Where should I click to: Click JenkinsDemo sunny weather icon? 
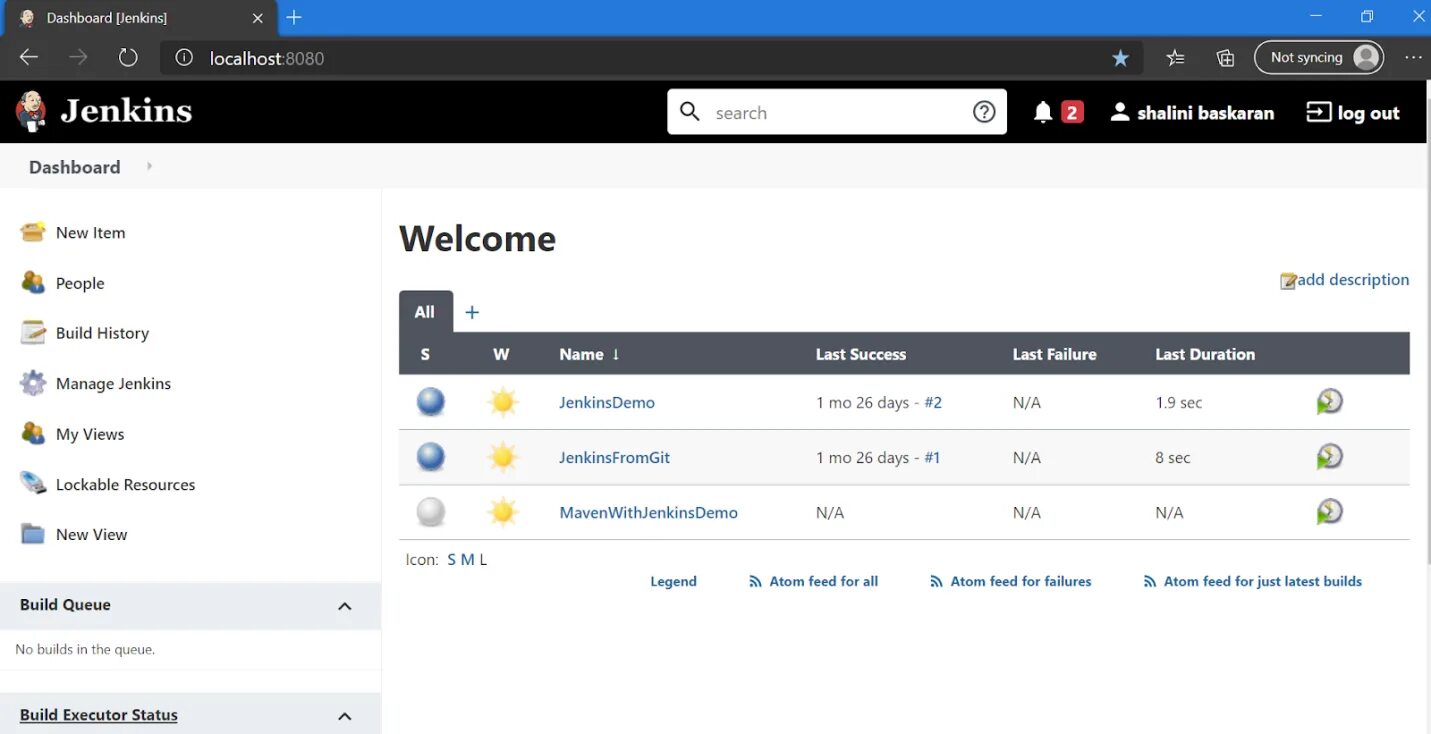click(x=503, y=402)
